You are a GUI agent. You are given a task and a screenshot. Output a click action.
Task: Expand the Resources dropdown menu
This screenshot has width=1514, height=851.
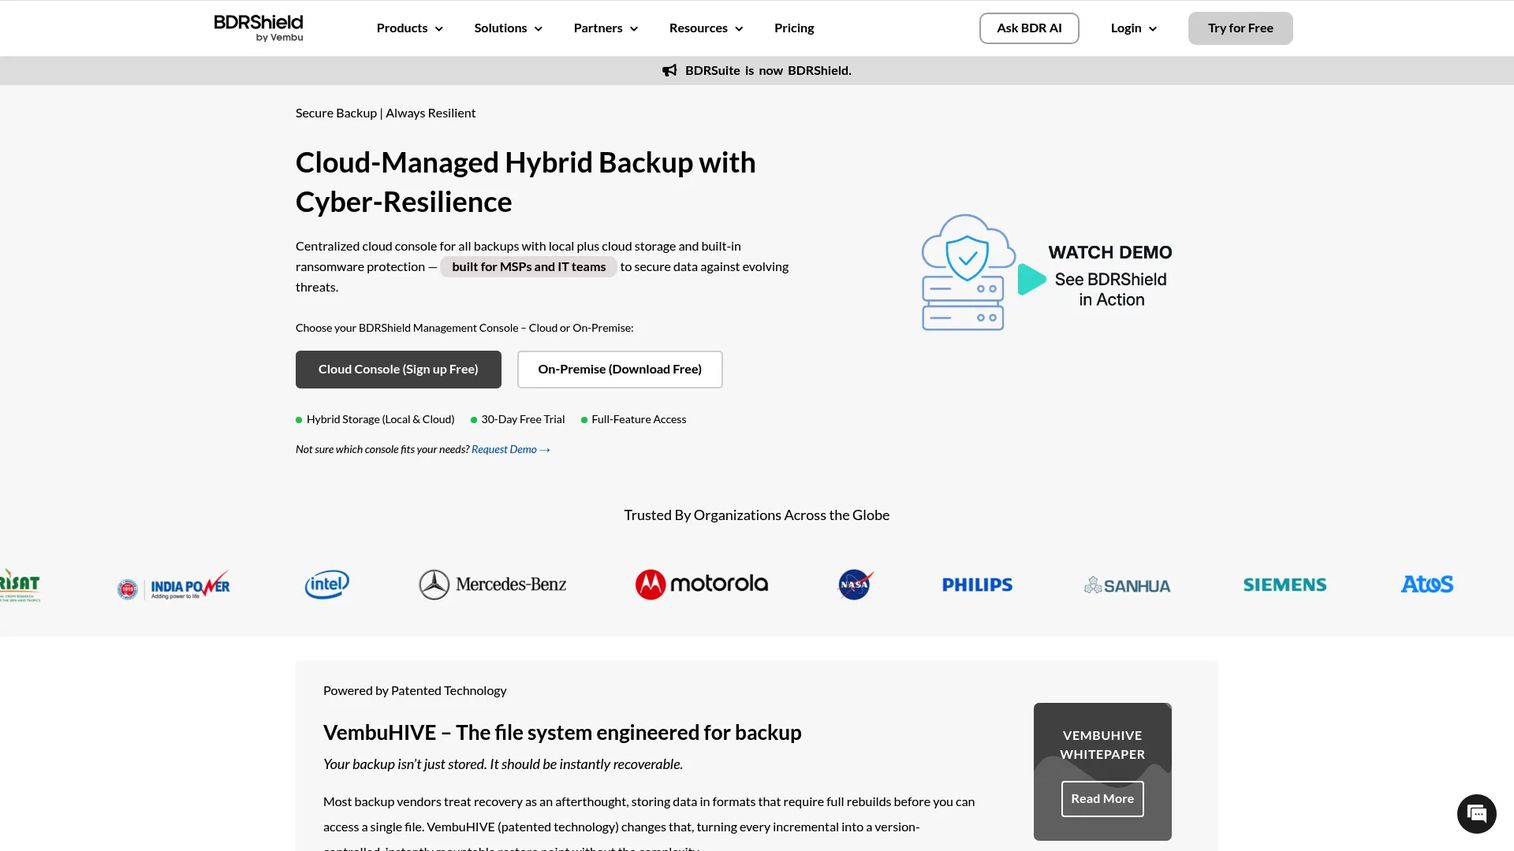click(706, 28)
